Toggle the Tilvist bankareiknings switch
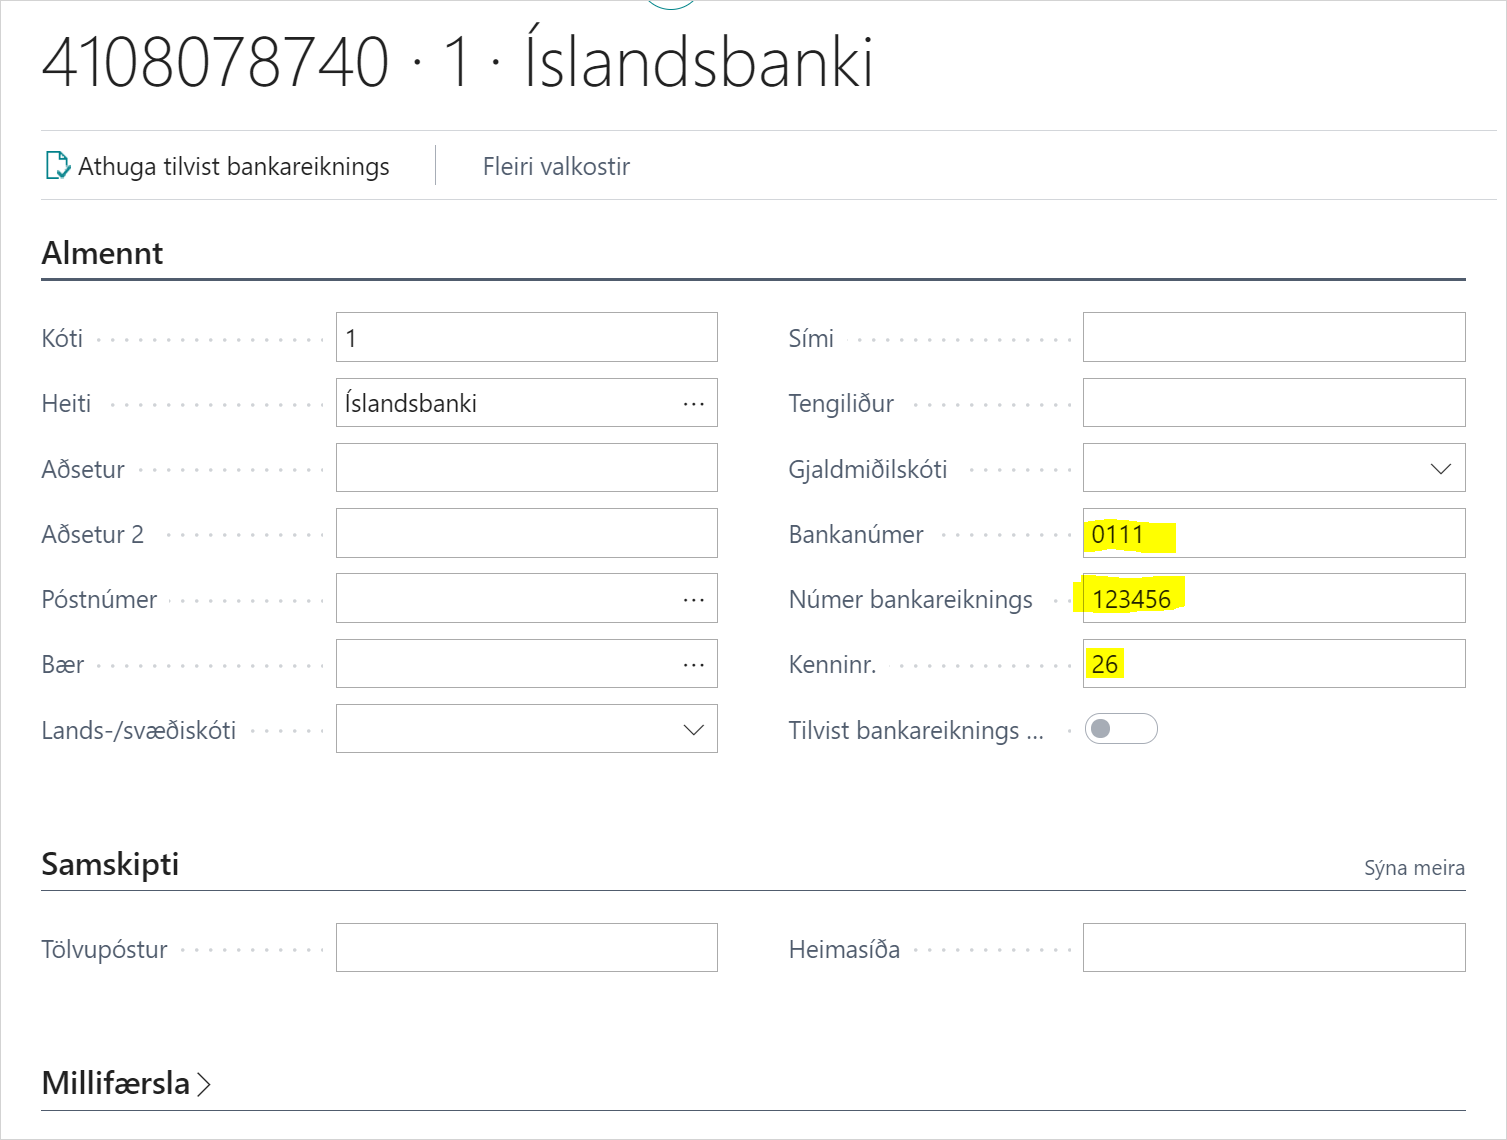 (x=1120, y=729)
